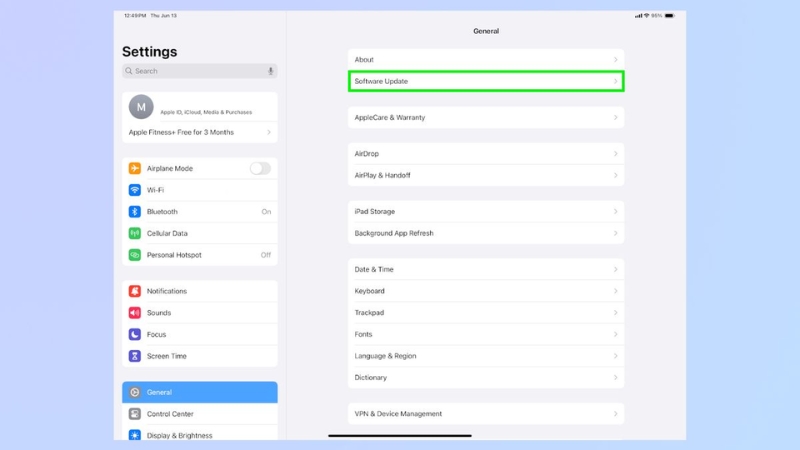This screenshot has height=450, width=800.
Task: Click the microphone icon in the search field
Action: point(270,71)
